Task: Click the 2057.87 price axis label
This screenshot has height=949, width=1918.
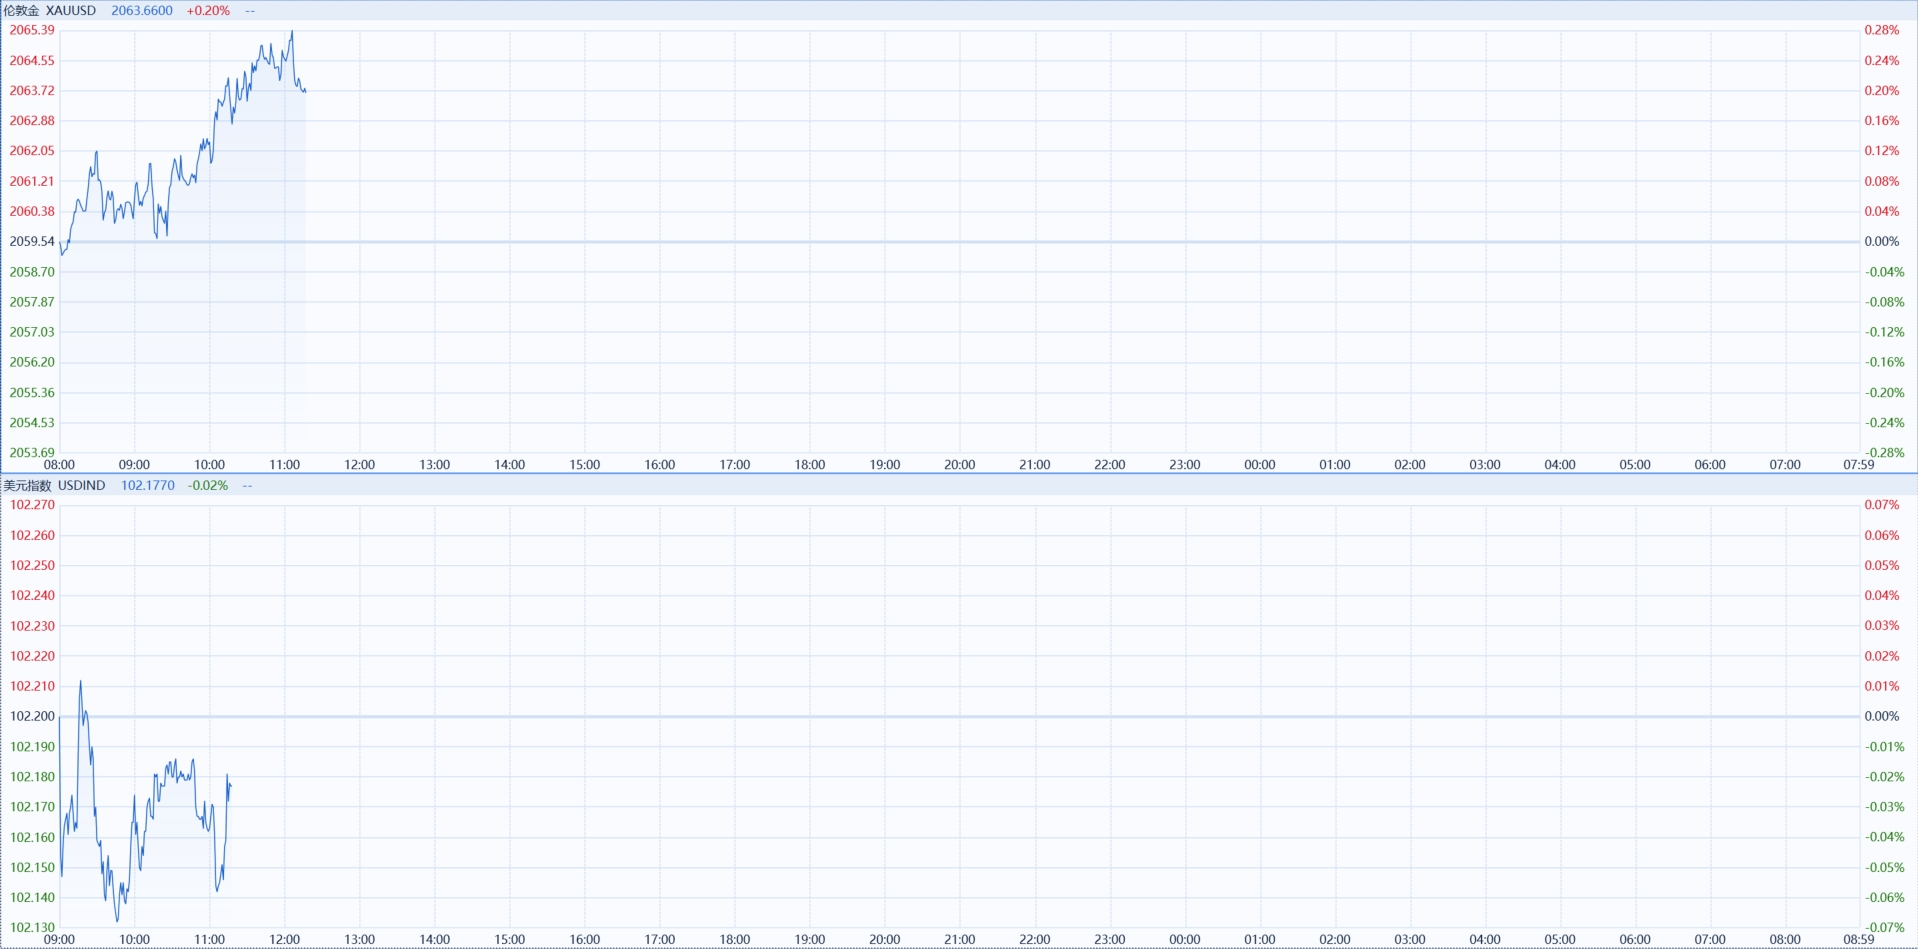Action: pos(32,302)
